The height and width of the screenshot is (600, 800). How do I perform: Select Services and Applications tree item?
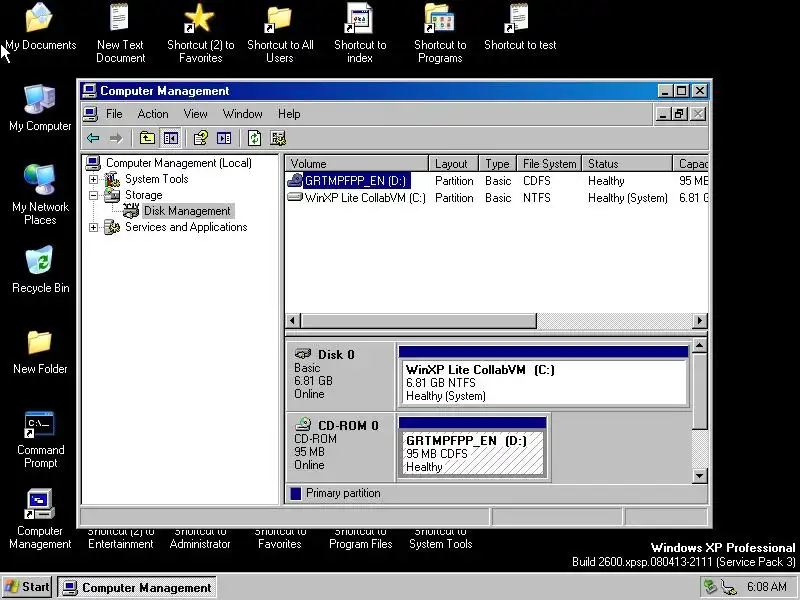[x=186, y=227]
